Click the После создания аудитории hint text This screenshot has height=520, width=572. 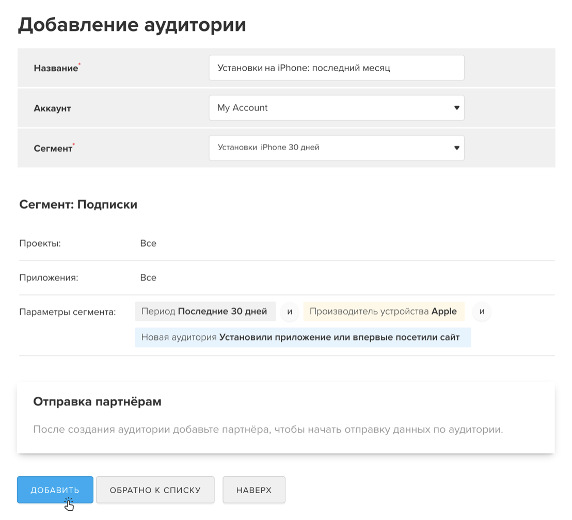[x=268, y=430]
